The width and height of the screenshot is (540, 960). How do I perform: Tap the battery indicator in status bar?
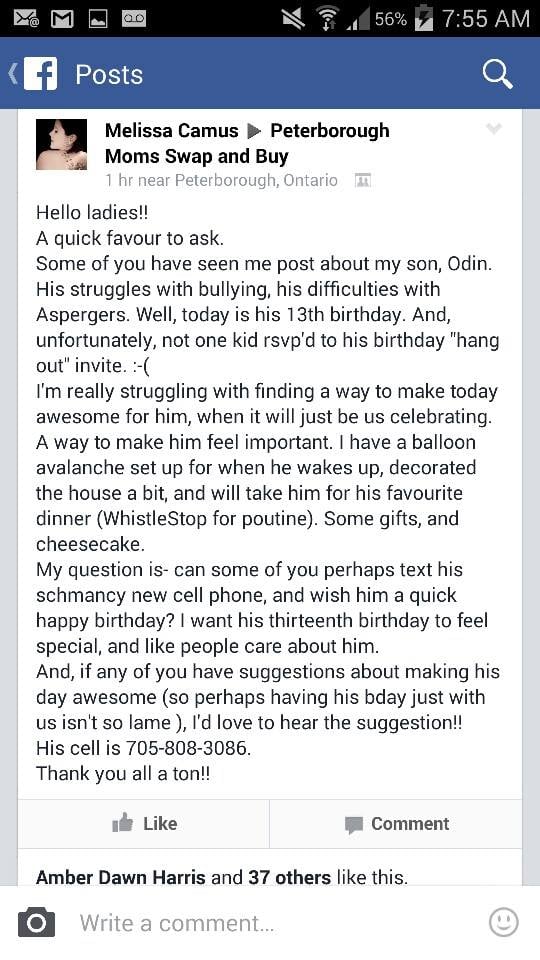[423, 18]
